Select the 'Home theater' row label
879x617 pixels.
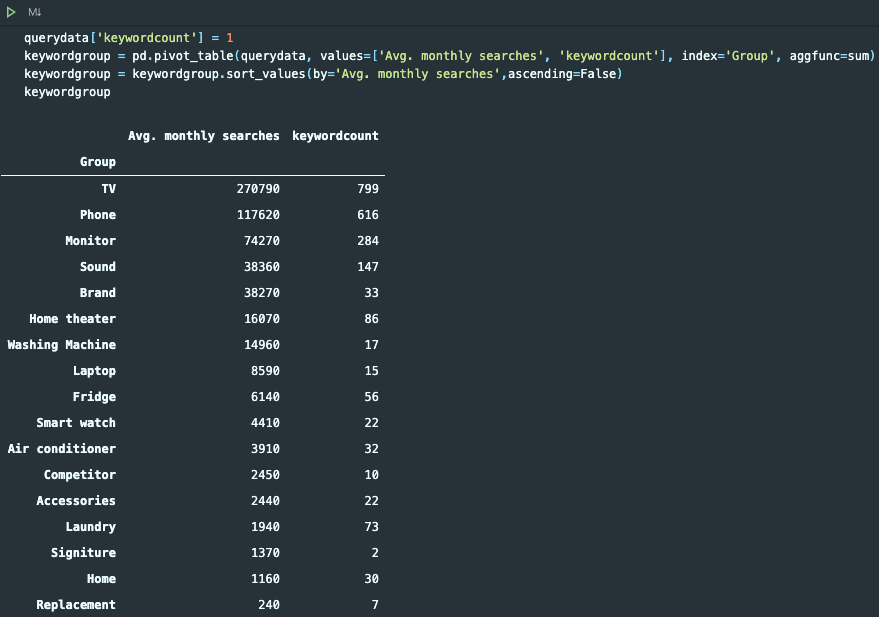click(72, 319)
